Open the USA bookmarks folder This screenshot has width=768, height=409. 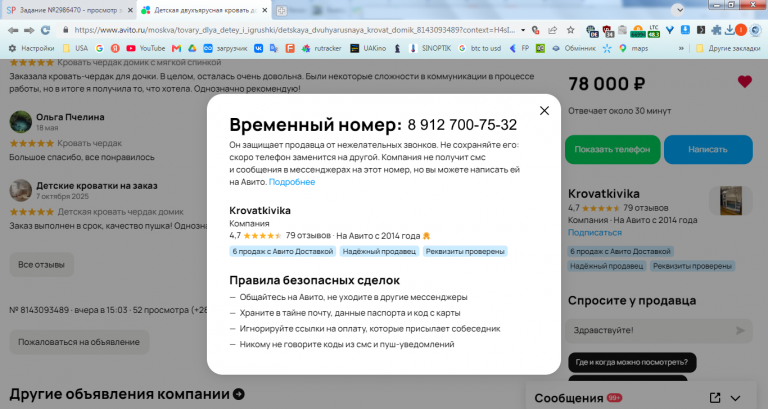pyautogui.click(x=75, y=48)
